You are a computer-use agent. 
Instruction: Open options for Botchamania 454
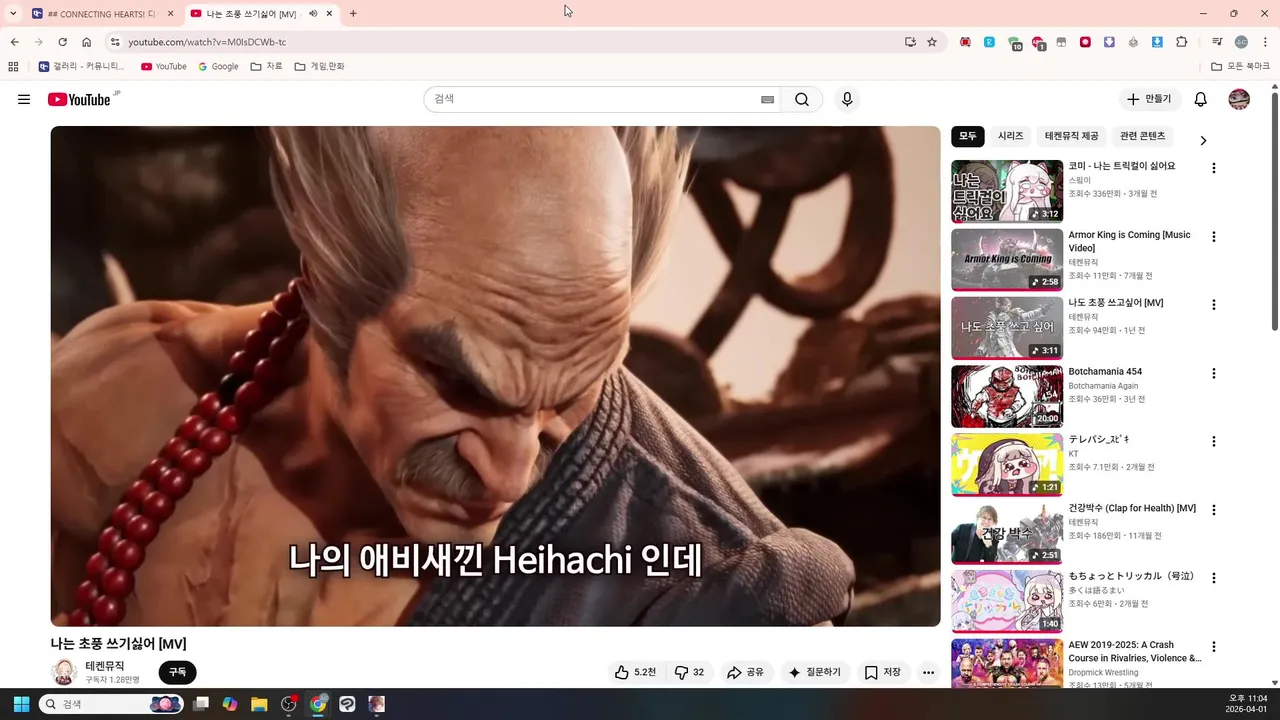coord(1214,373)
